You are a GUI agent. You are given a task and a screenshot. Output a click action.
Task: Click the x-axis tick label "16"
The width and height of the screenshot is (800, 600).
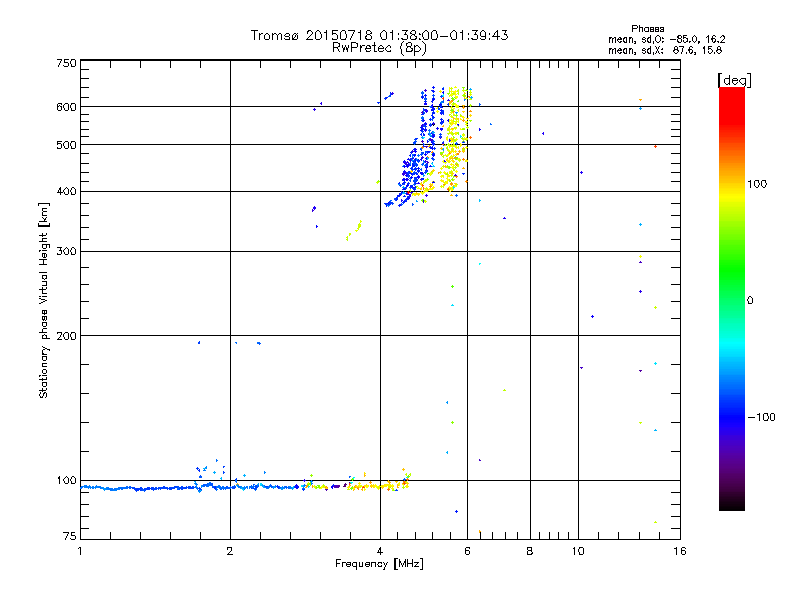click(680, 551)
